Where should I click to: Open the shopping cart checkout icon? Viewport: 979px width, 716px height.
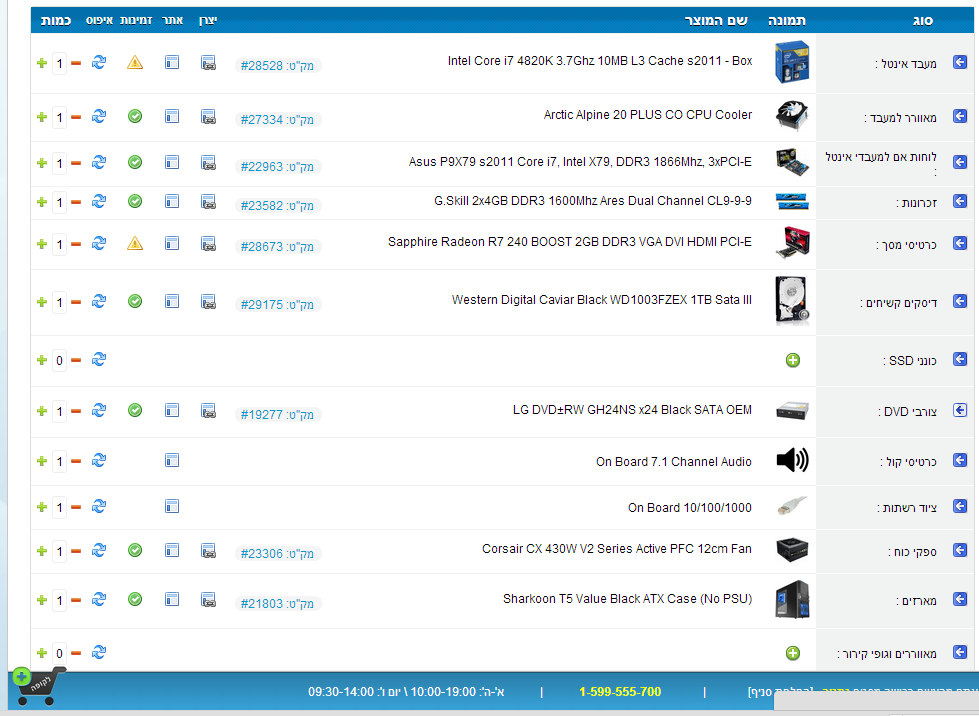(37, 687)
